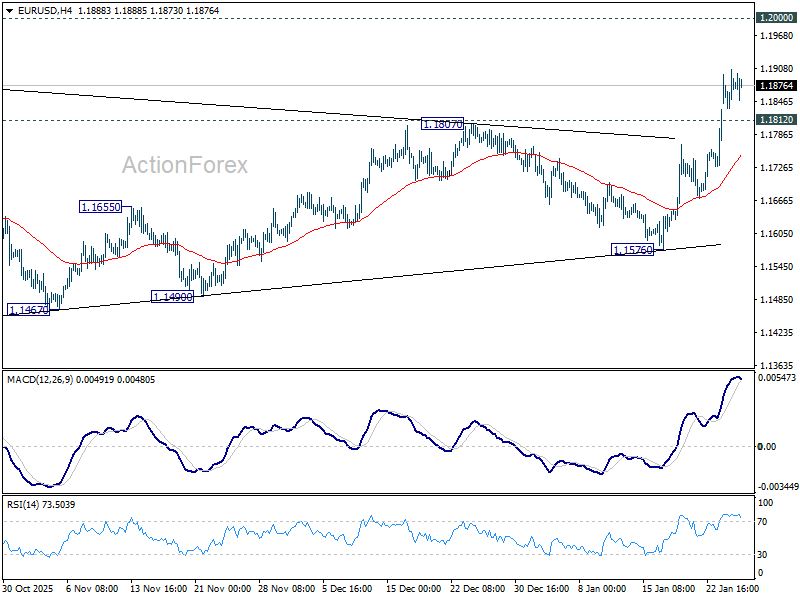The width and height of the screenshot is (800, 600).
Task: Click the 30 Oct 2025 date label
Action: point(28,588)
